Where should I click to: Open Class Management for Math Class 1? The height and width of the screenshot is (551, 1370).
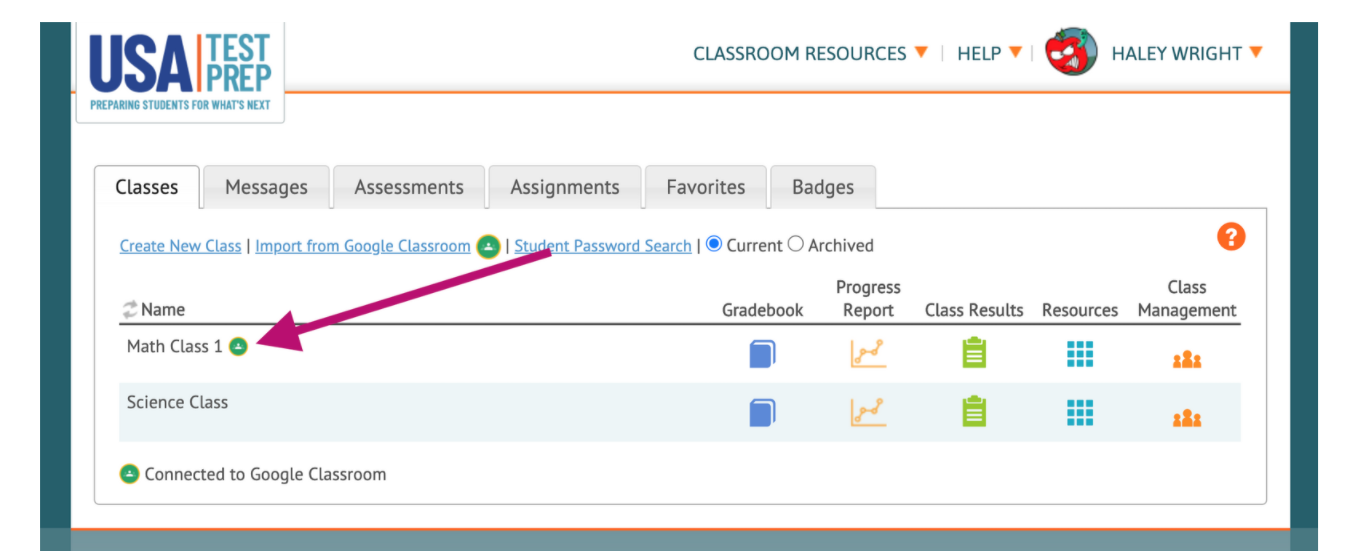pyautogui.click(x=1187, y=359)
